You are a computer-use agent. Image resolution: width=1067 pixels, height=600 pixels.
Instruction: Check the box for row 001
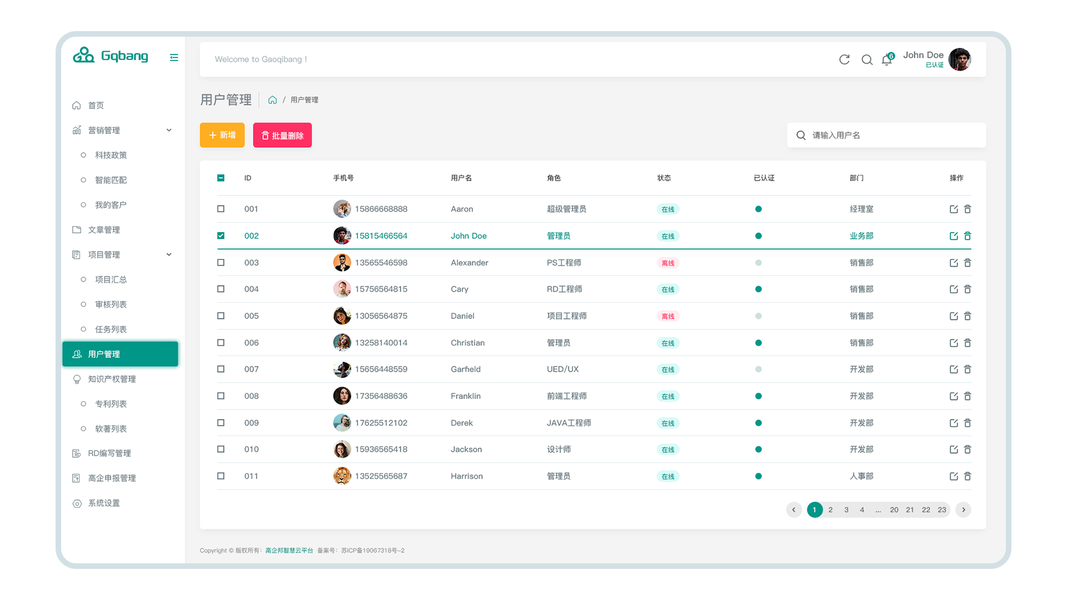coord(220,209)
